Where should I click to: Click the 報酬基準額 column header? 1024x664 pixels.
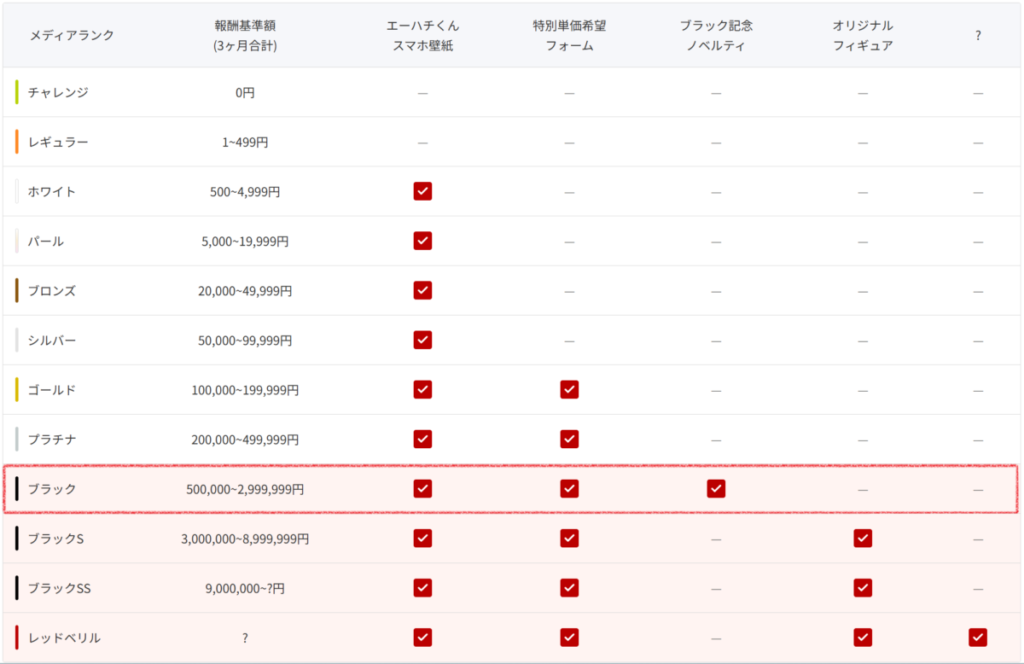pyautogui.click(x=245, y=35)
